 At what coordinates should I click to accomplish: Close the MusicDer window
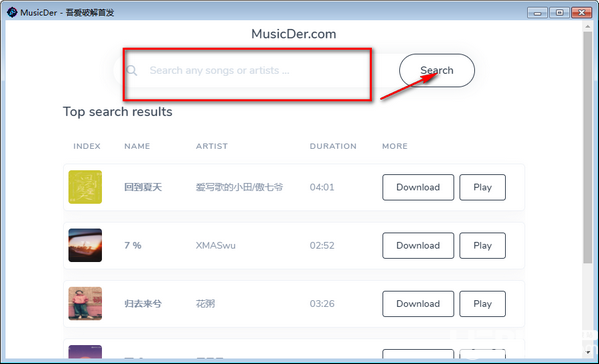(581, 13)
